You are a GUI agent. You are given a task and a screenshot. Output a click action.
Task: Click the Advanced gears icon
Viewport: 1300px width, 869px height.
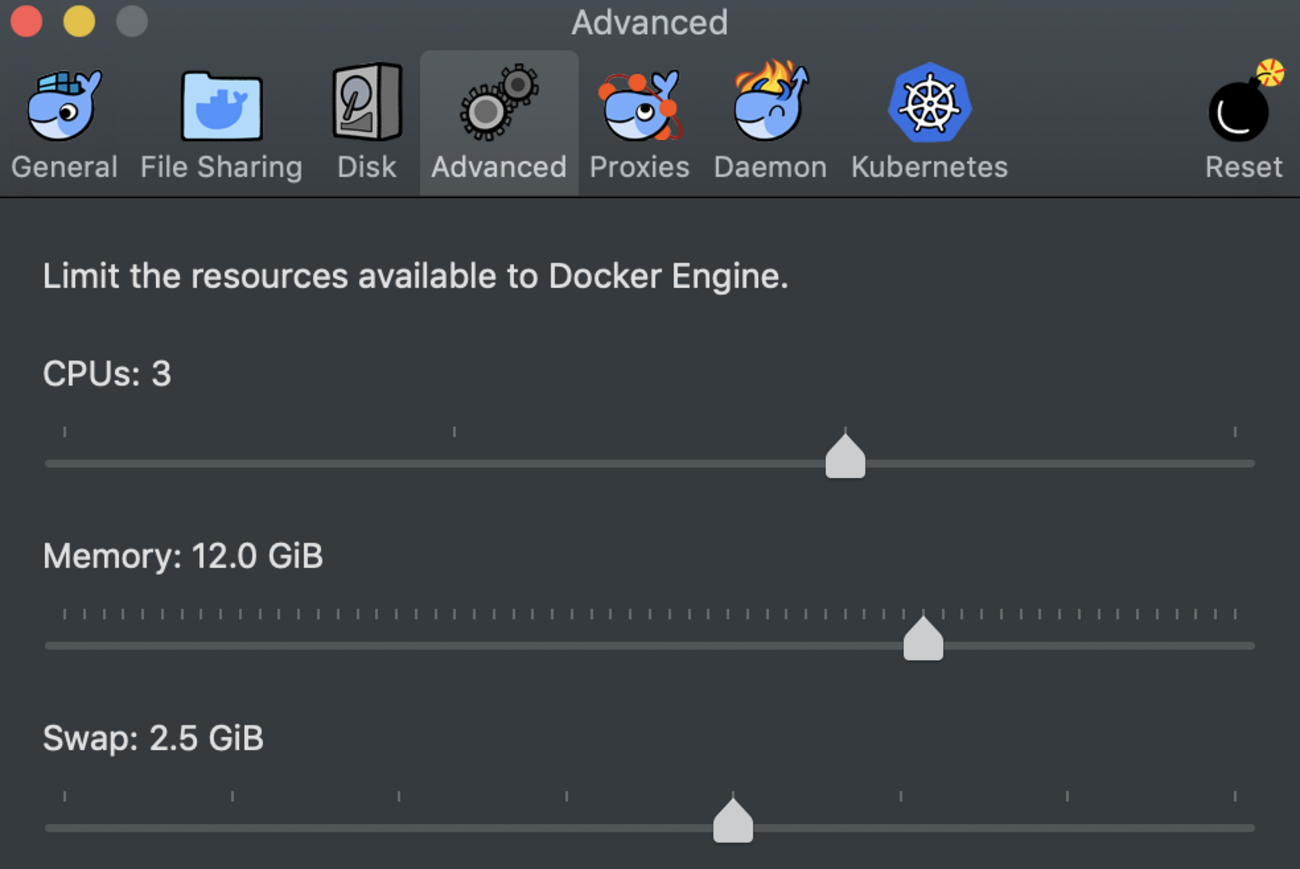[x=498, y=103]
